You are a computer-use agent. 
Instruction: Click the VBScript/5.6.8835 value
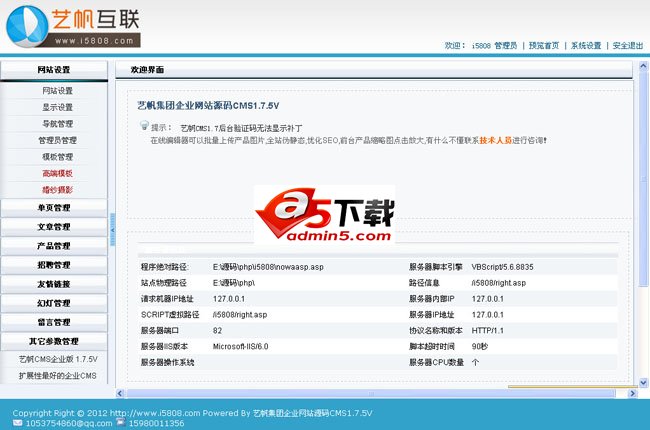click(502, 267)
